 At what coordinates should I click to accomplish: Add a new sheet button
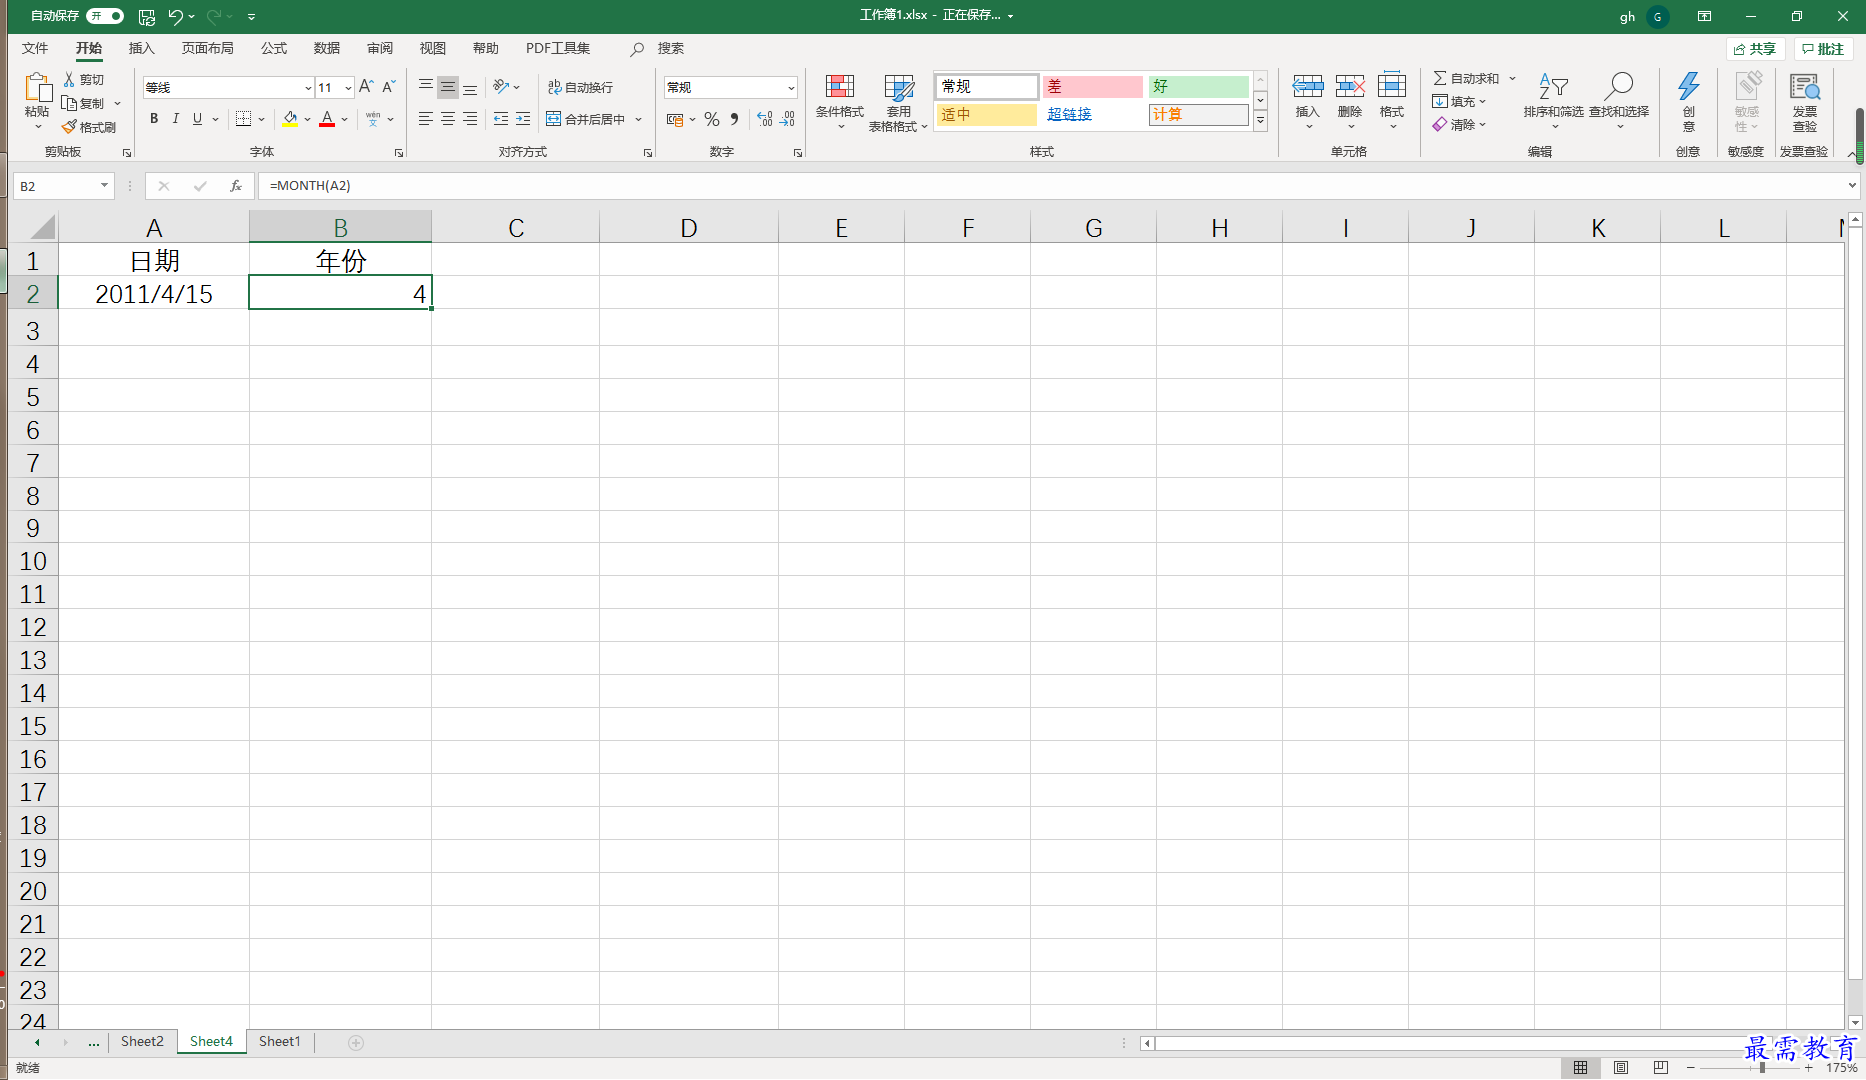(356, 1043)
